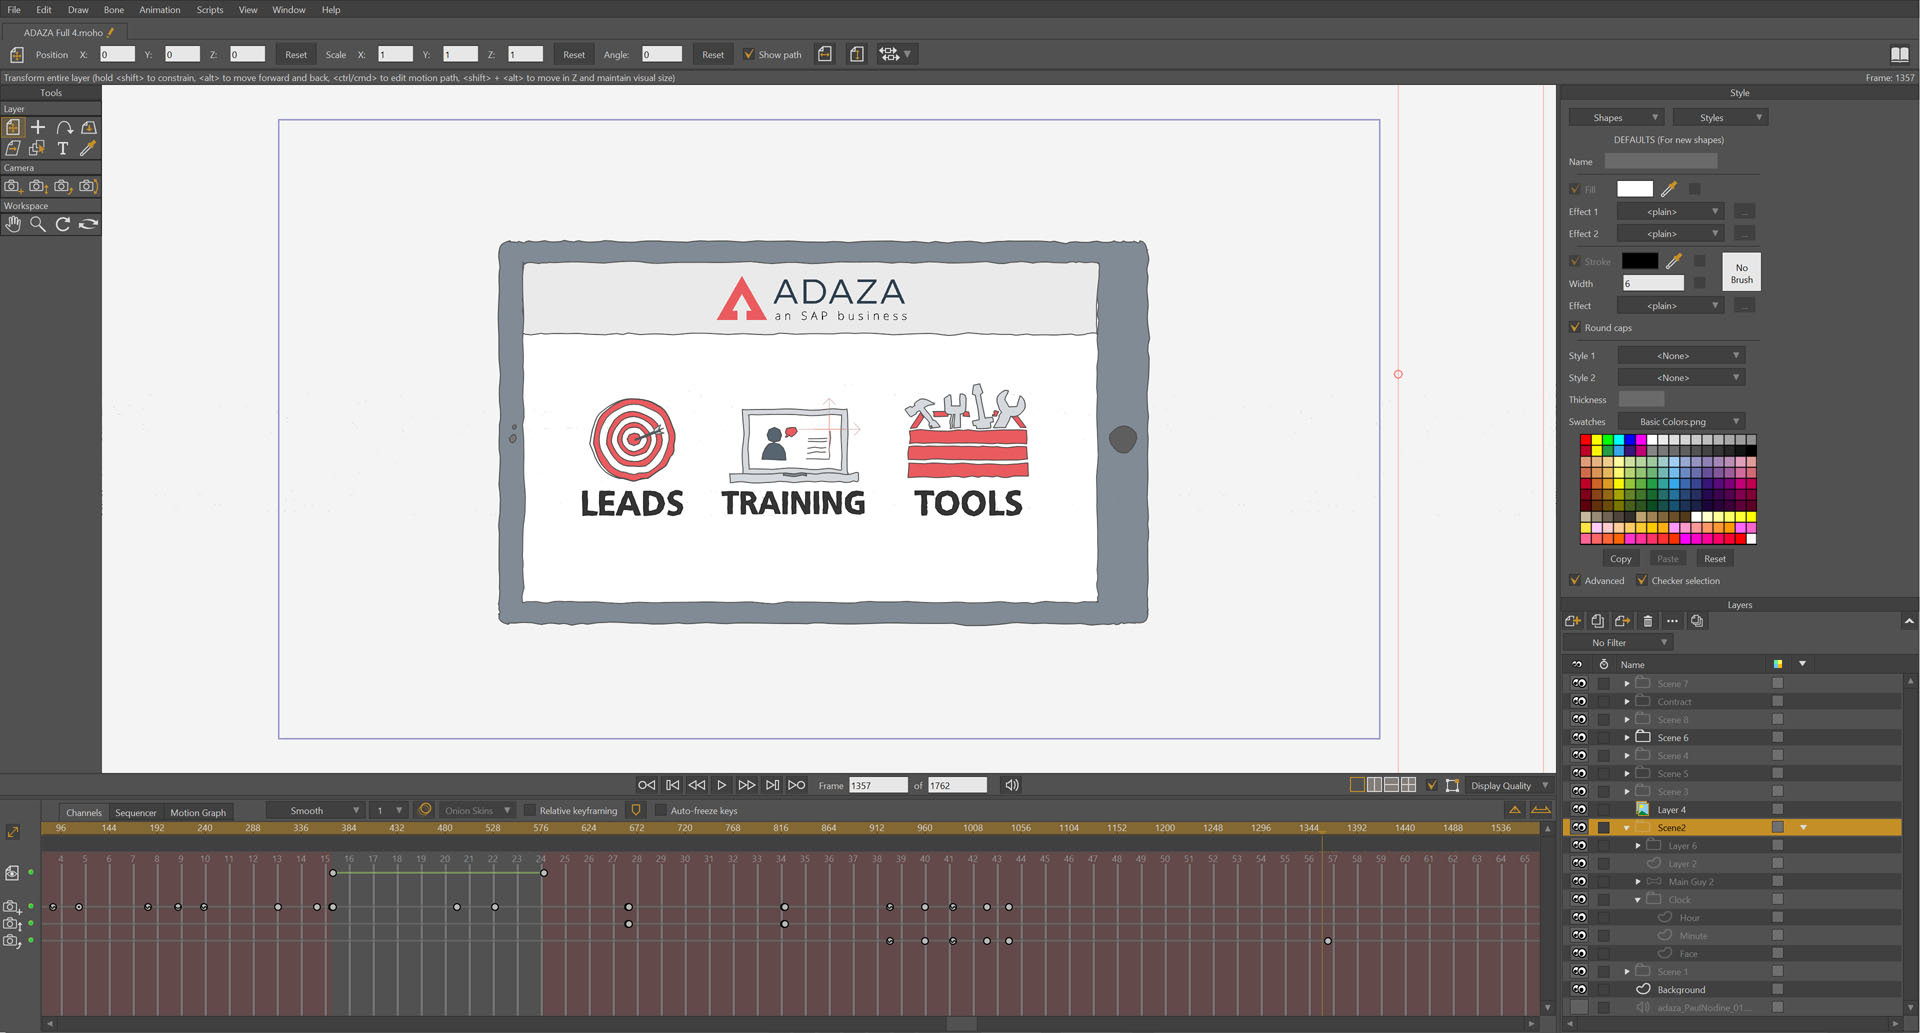Expand the Scene 6 group layer
The width and height of the screenshot is (1920, 1033).
1627,737
